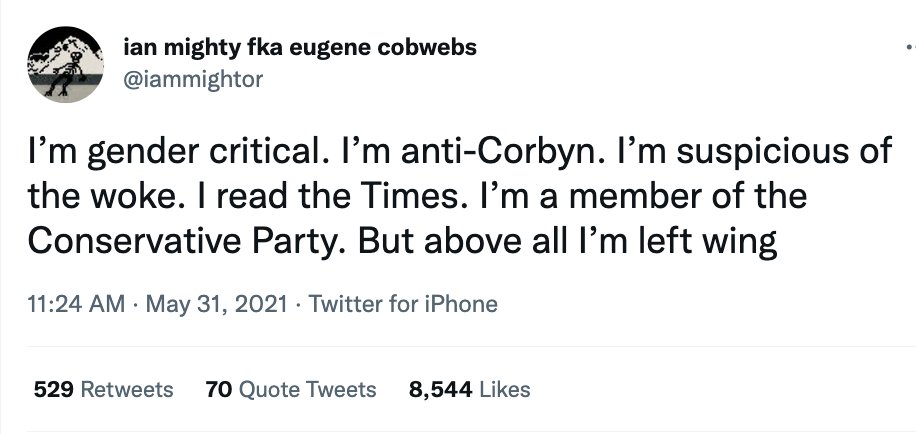Open the more options dots menu
916x434 pixels.
[908, 47]
